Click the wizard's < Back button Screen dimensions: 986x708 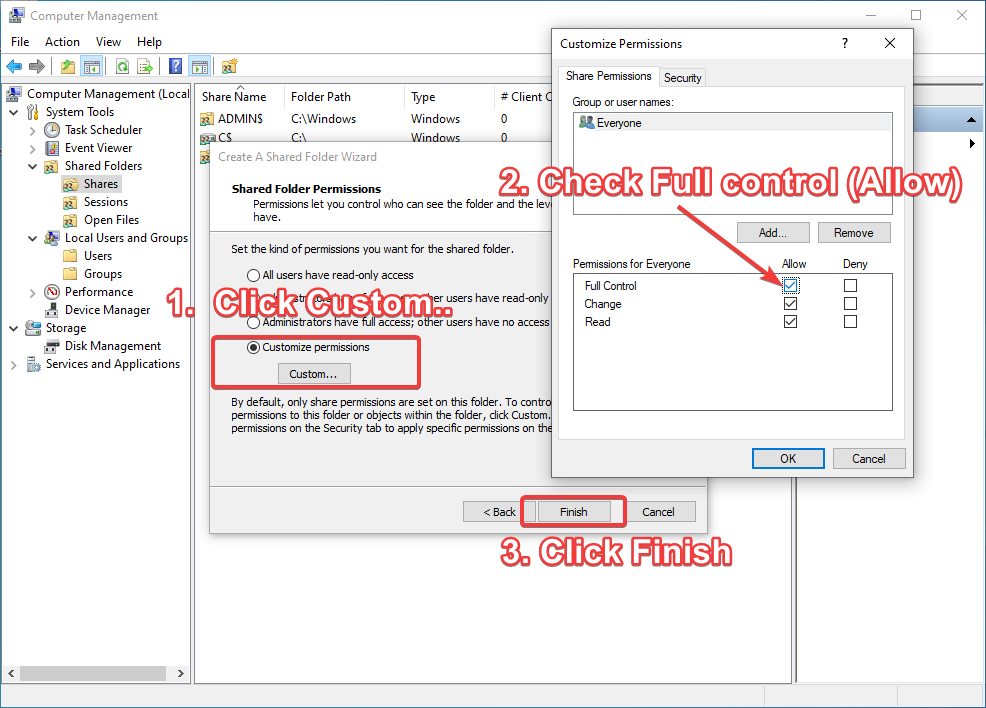click(x=499, y=512)
